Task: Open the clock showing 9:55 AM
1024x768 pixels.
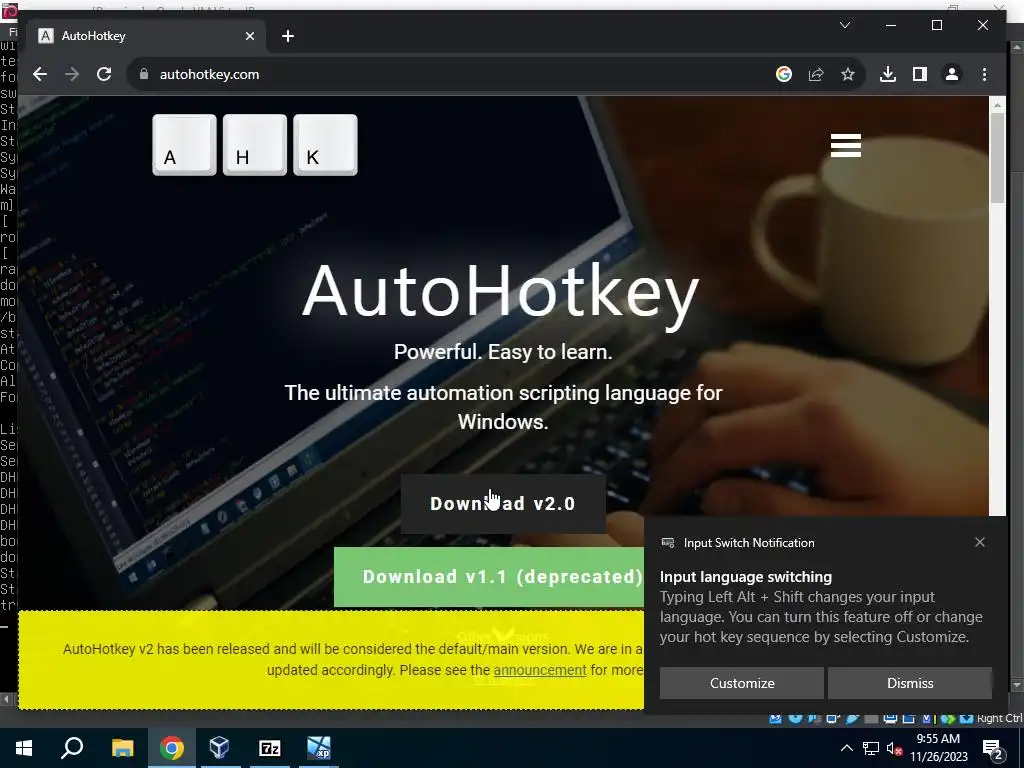Action: (938, 748)
